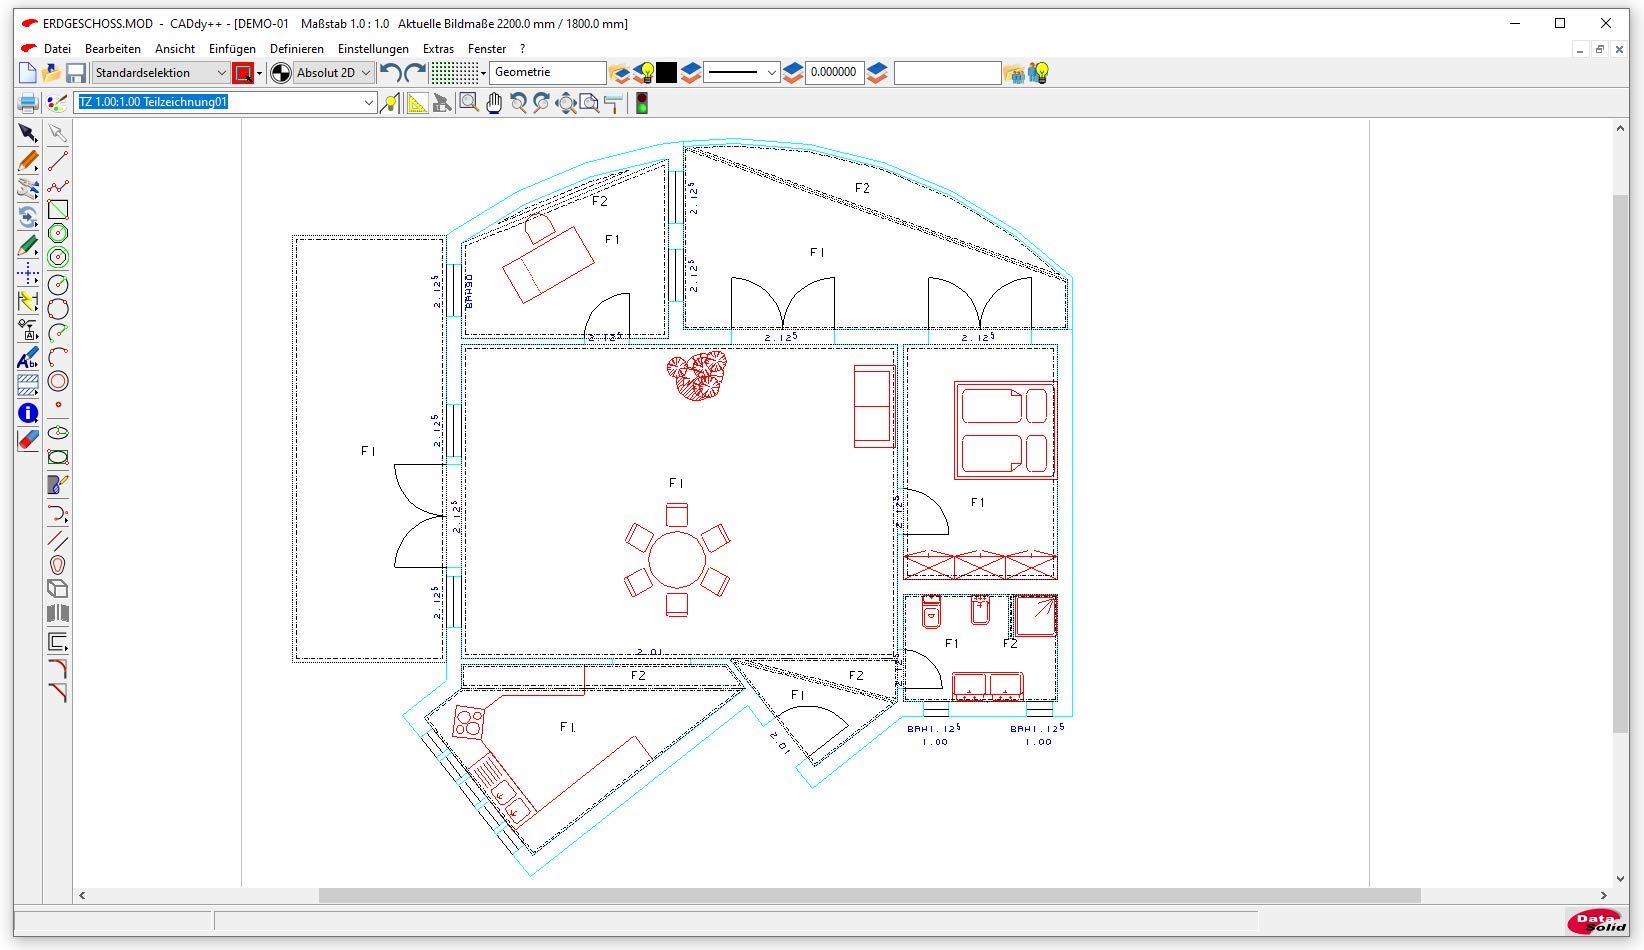Select the chamfer corner tool
This screenshot has height=950, width=1644.
point(58,692)
